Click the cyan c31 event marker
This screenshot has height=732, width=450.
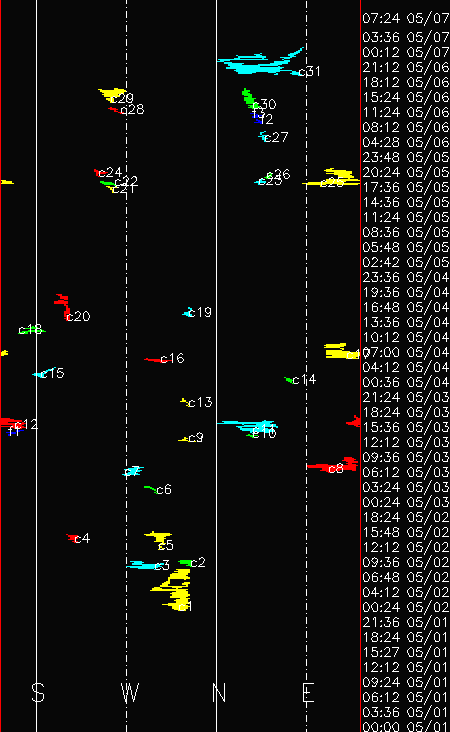(x=259, y=63)
